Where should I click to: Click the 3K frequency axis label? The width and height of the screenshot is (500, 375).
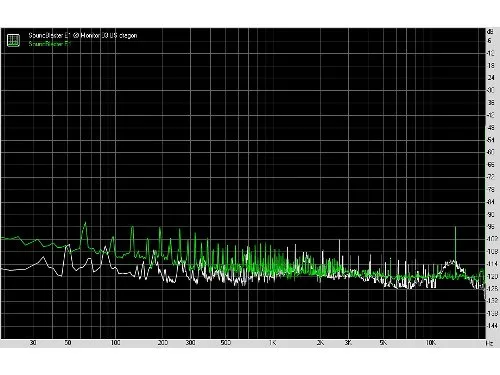click(x=348, y=343)
